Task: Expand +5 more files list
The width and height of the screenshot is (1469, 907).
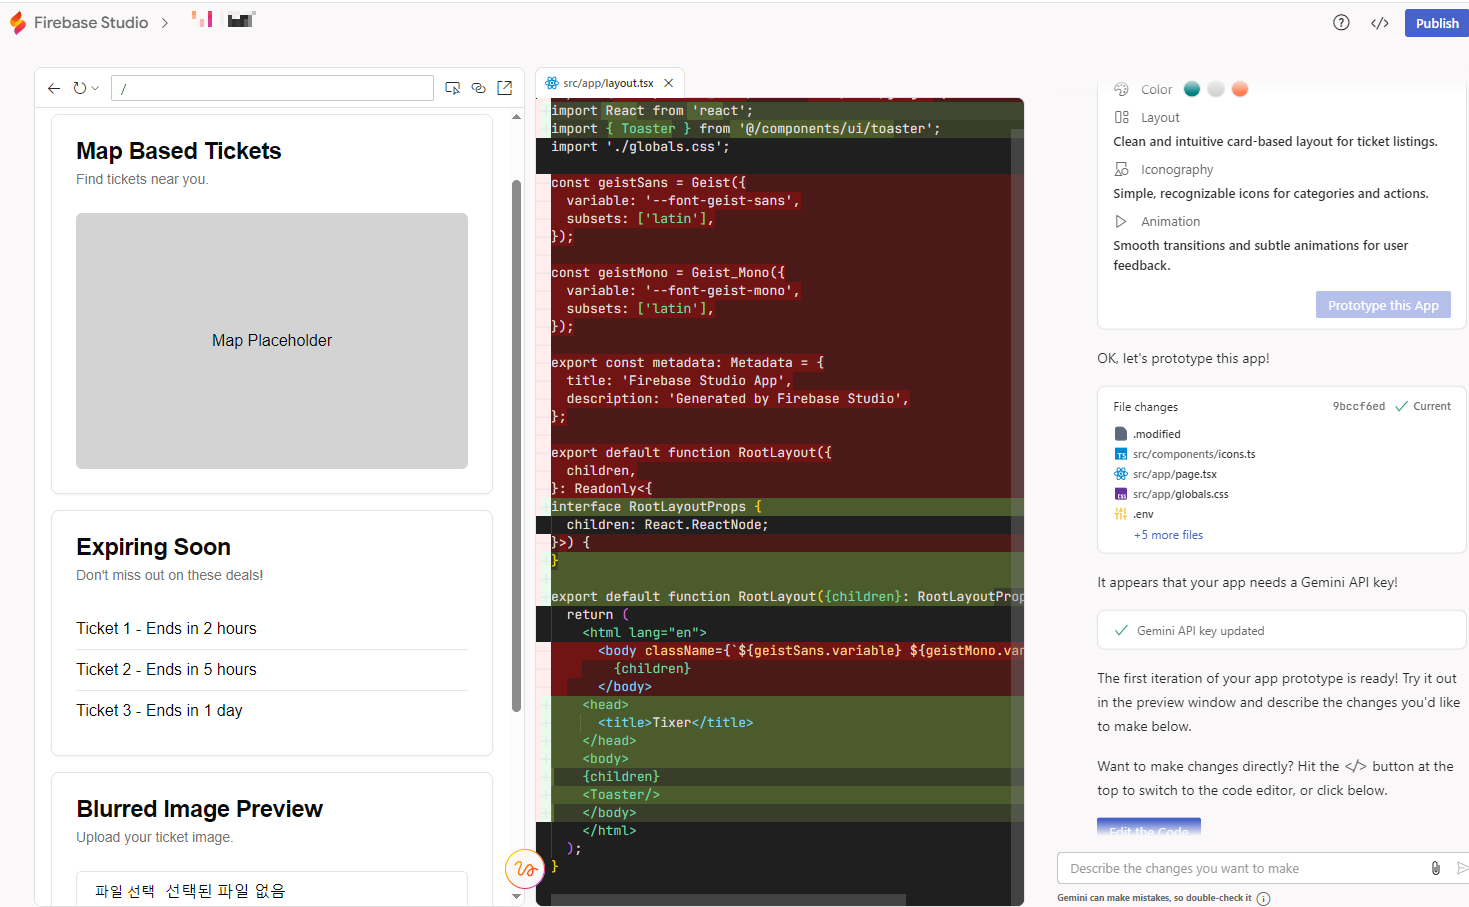Action: [1168, 535]
